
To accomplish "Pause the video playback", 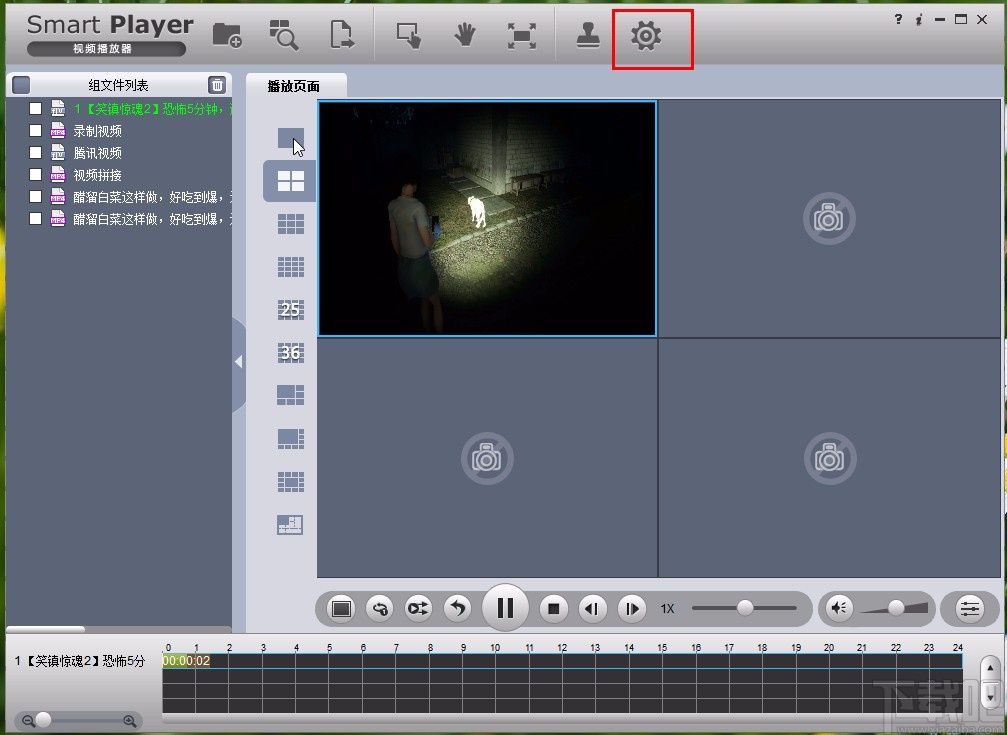I will (x=505, y=608).
